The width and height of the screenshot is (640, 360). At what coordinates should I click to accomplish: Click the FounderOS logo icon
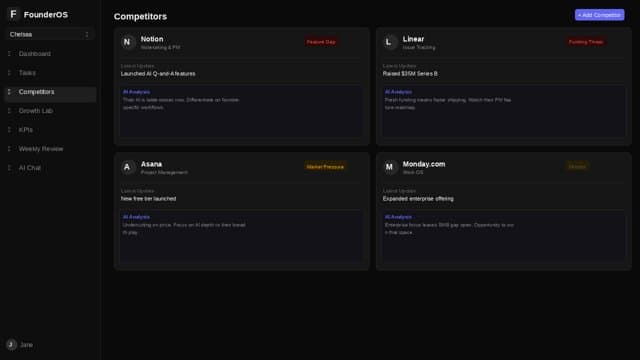pos(13,14)
